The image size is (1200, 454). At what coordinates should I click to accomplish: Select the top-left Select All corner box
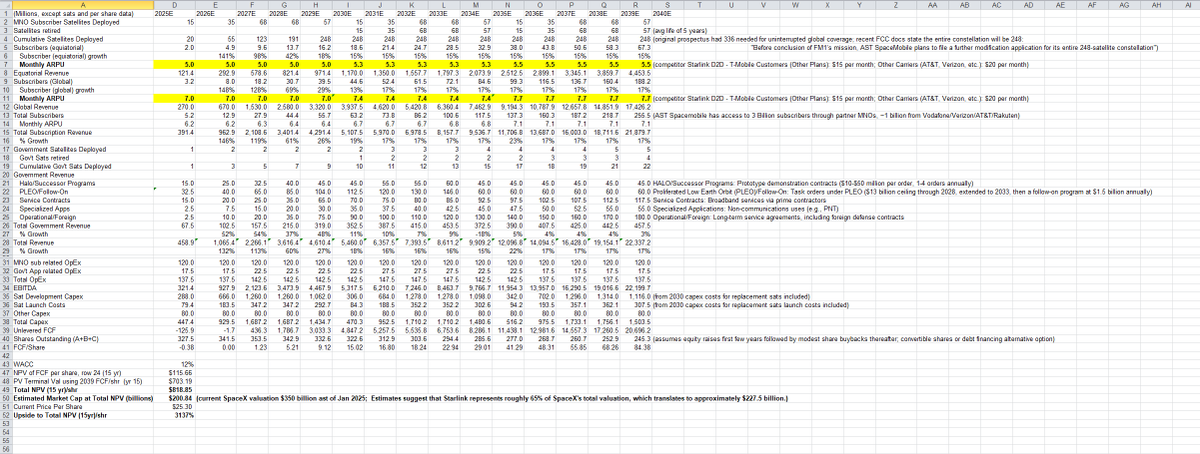[6, 4]
